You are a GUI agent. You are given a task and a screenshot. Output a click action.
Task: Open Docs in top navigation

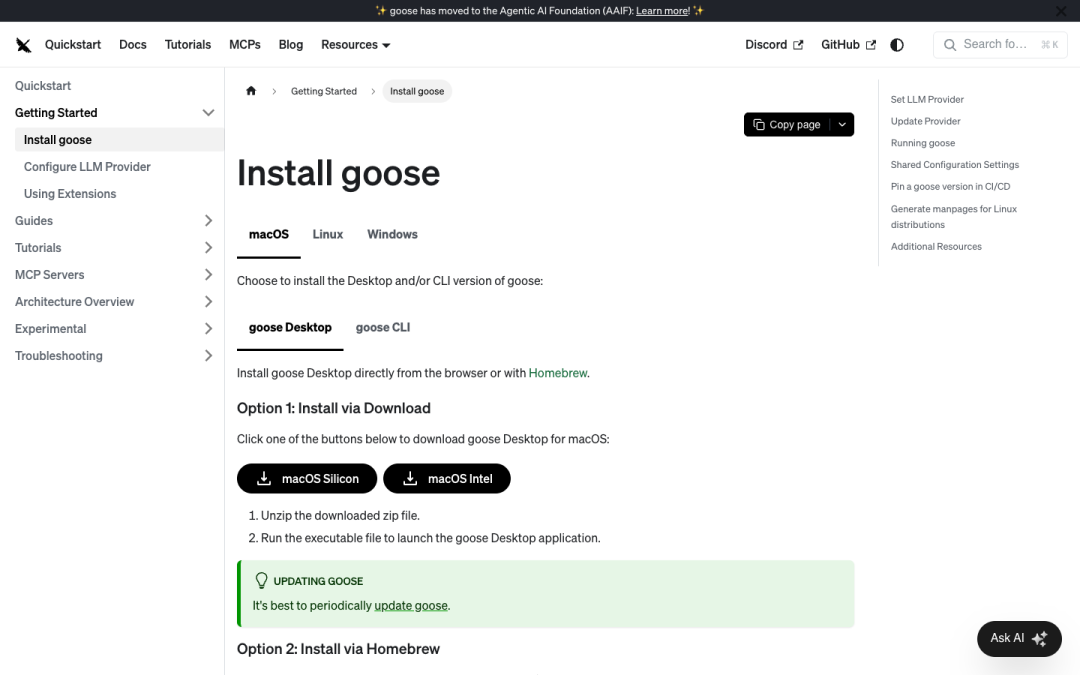(x=133, y=45)
